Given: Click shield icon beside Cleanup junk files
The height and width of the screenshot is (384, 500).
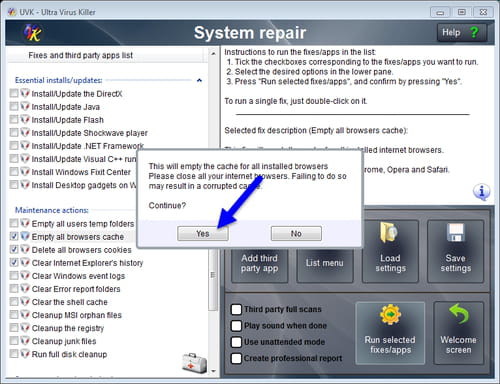Looking at the screenshot, I should pyautogui.click(x=25, y=341).
